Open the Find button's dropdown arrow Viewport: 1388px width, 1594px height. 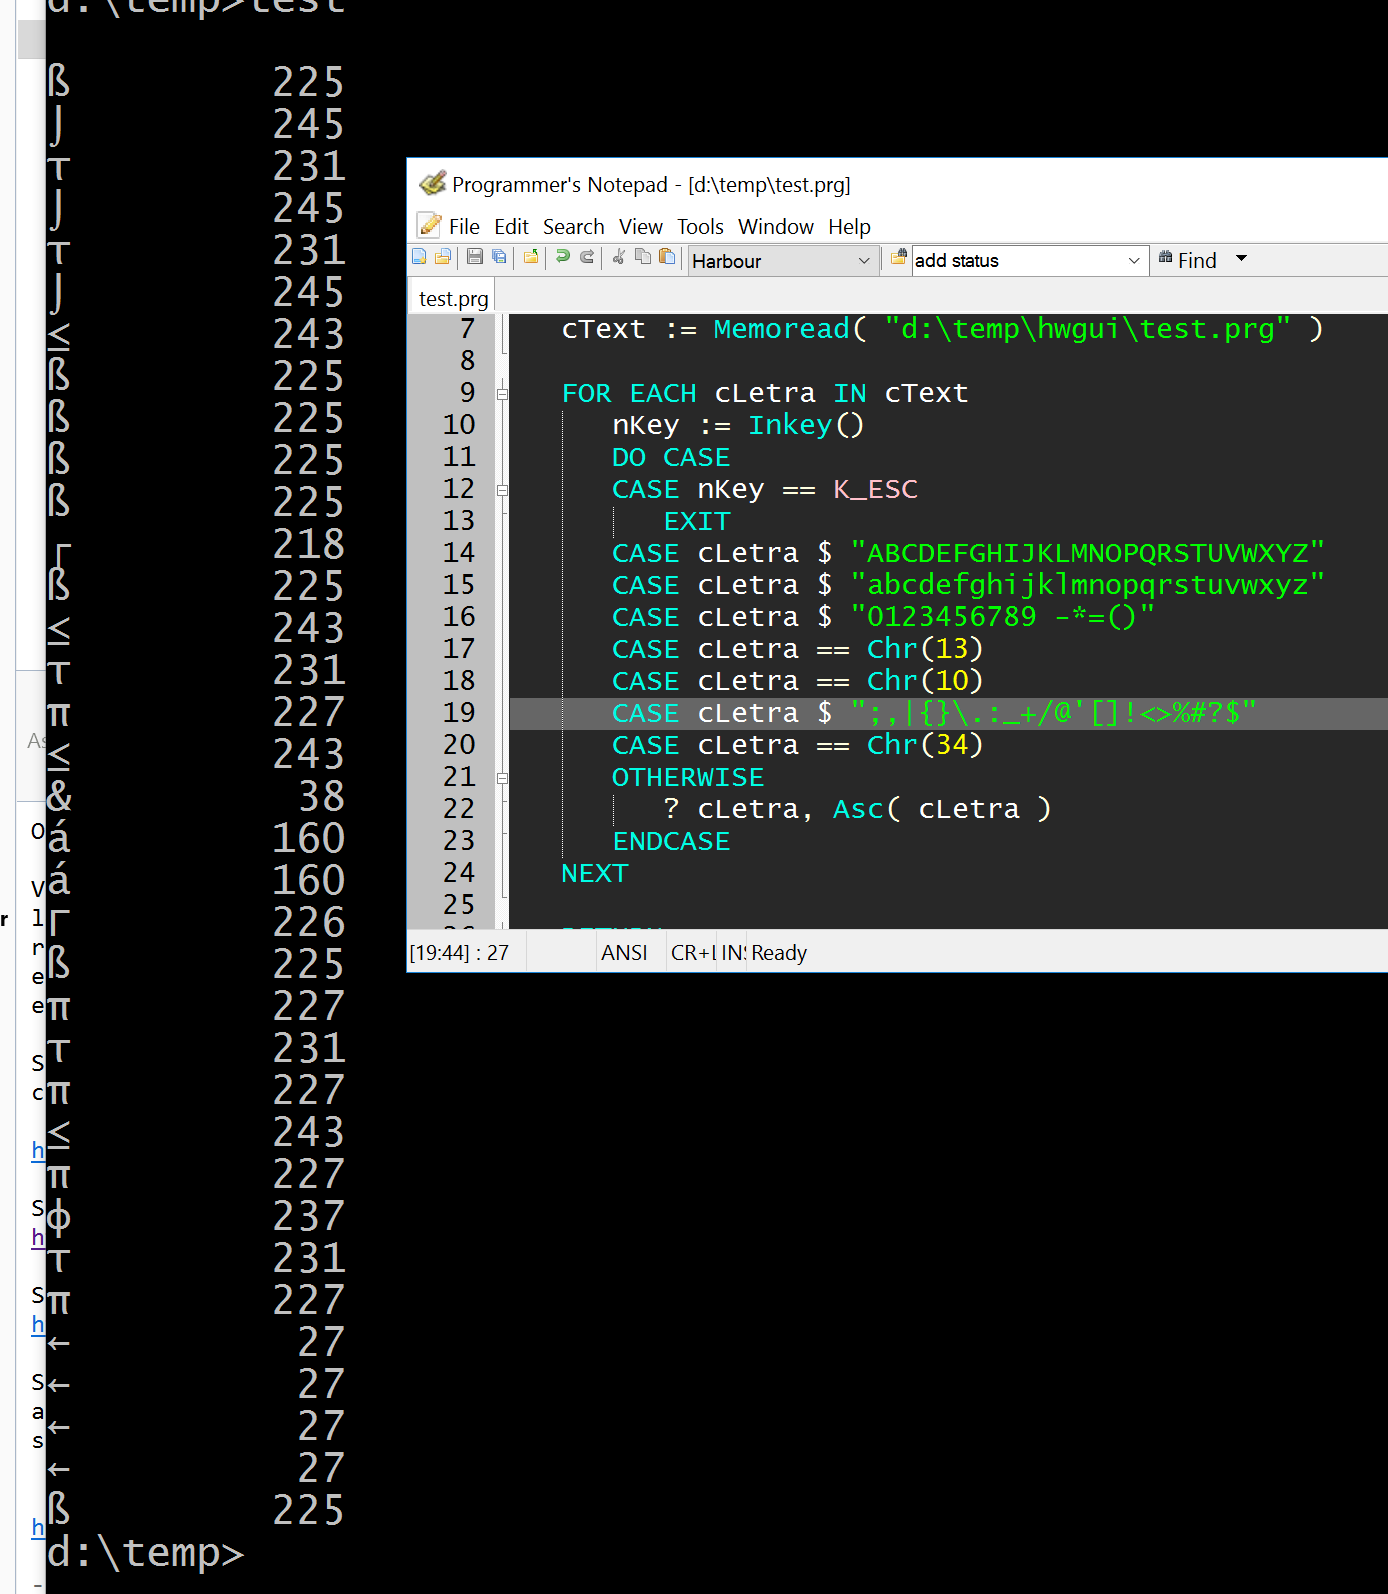1242,259
